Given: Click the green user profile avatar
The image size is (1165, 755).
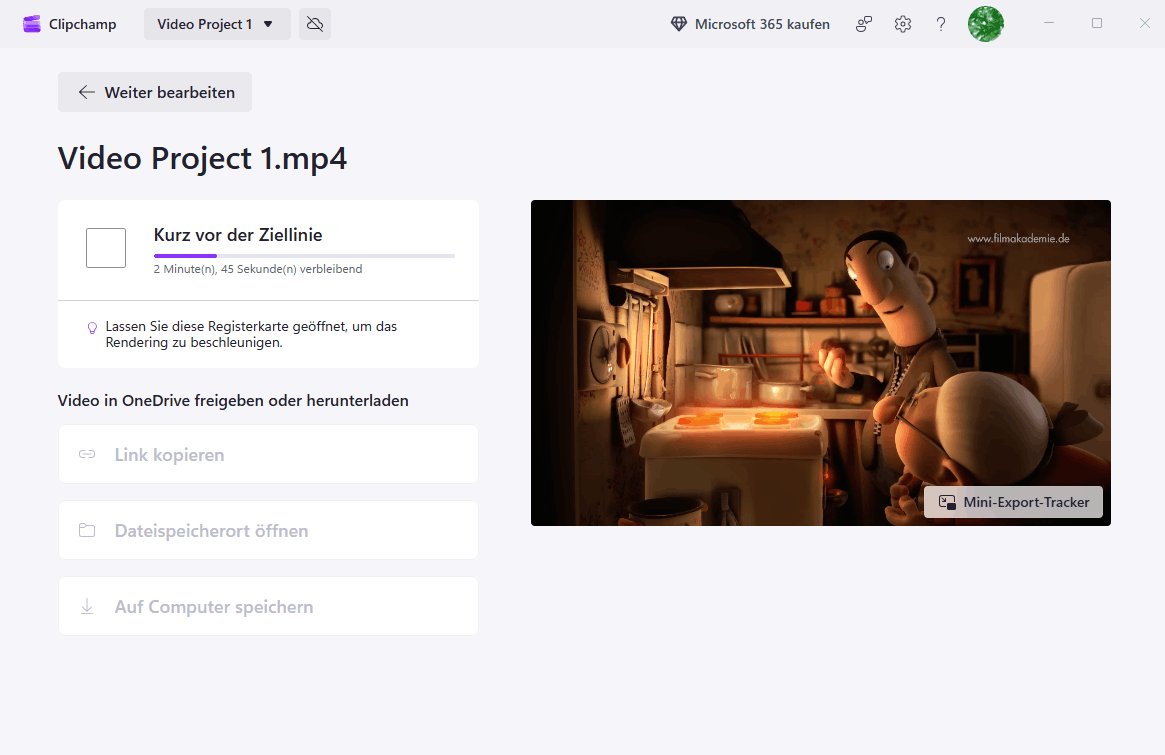Looking at the screenshot, I should 985,24.
